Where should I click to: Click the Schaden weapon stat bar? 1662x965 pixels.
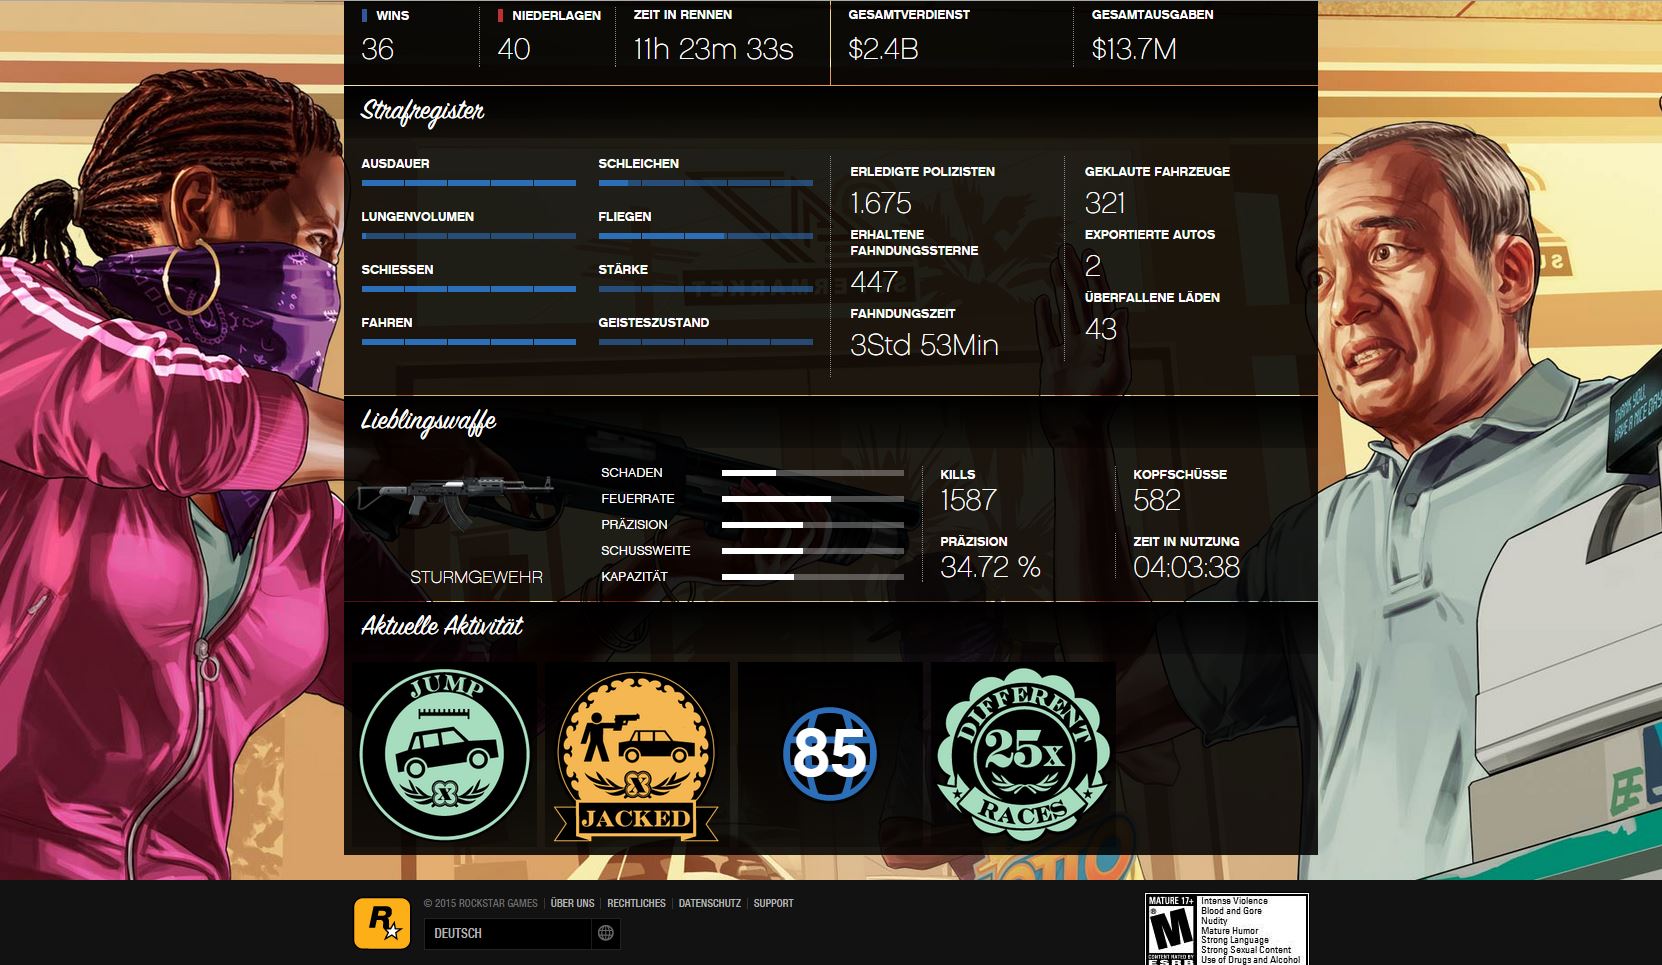coord(813,473)
